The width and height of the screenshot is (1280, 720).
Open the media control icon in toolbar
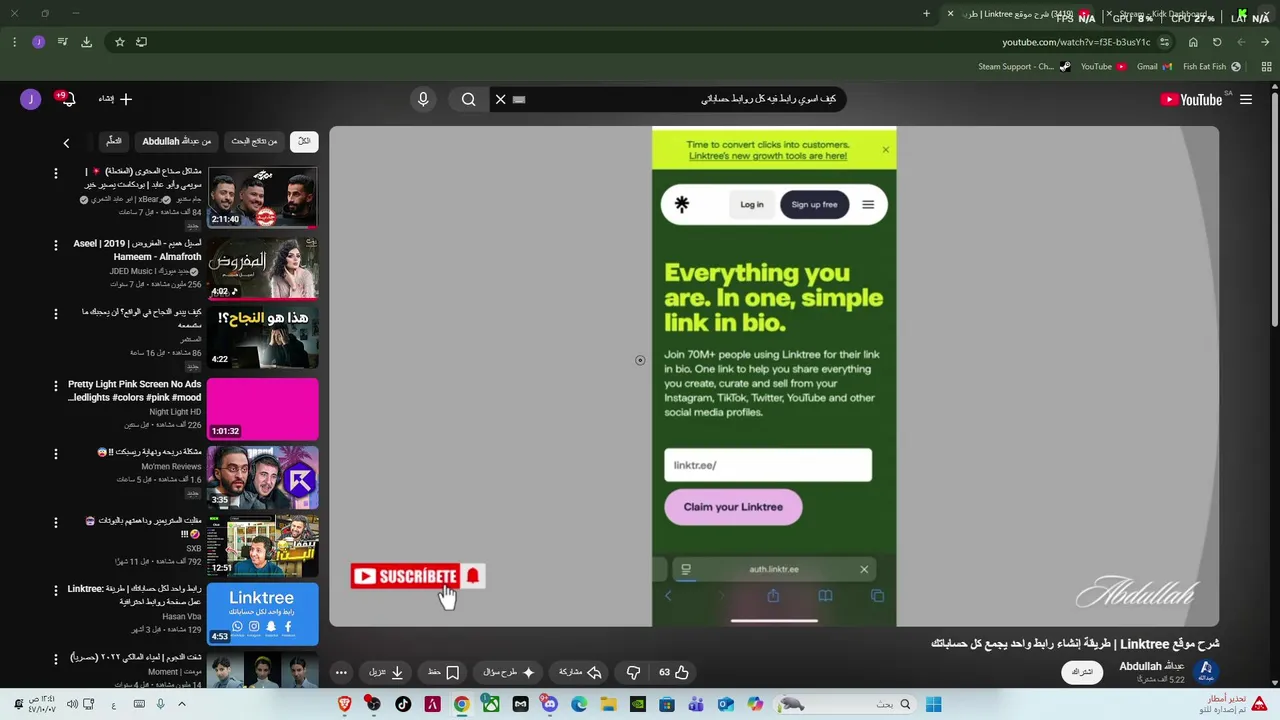click(62, 42)
